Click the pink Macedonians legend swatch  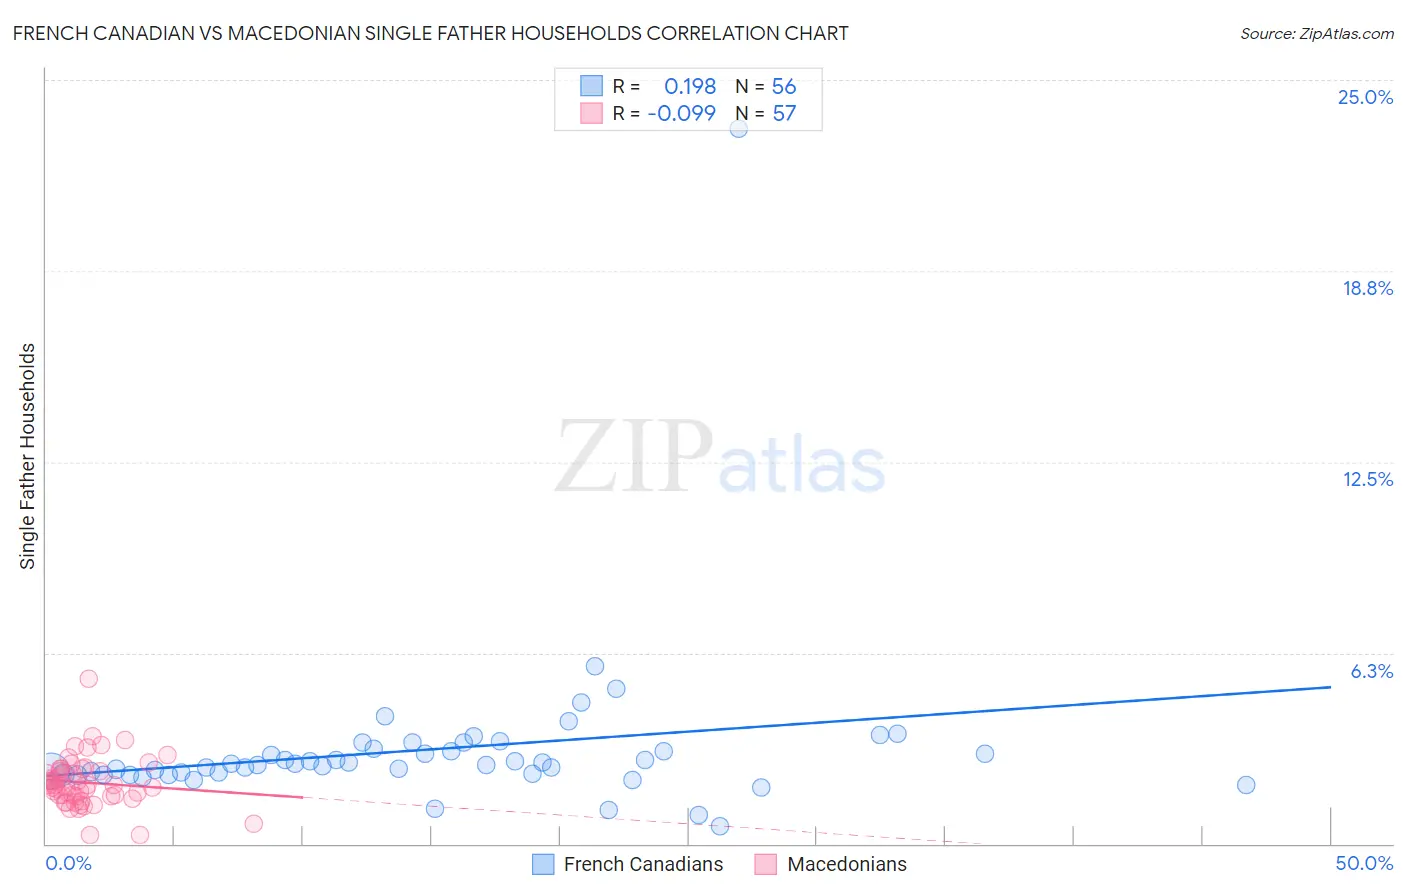coord(766,864)
